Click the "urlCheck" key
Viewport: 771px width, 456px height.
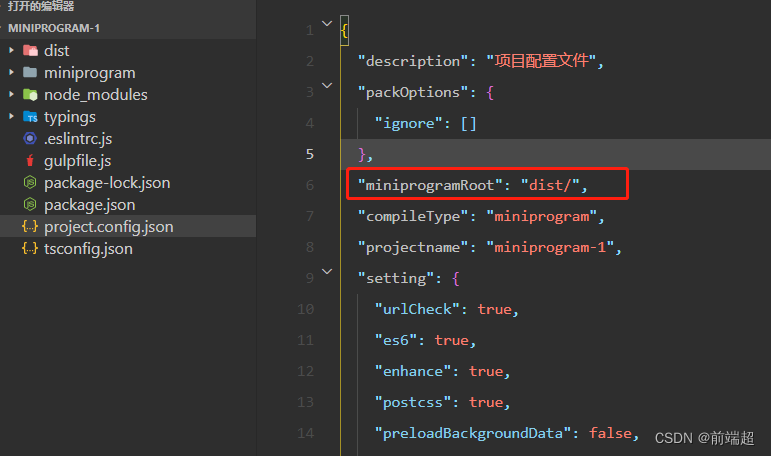click(x=417, y=309)
